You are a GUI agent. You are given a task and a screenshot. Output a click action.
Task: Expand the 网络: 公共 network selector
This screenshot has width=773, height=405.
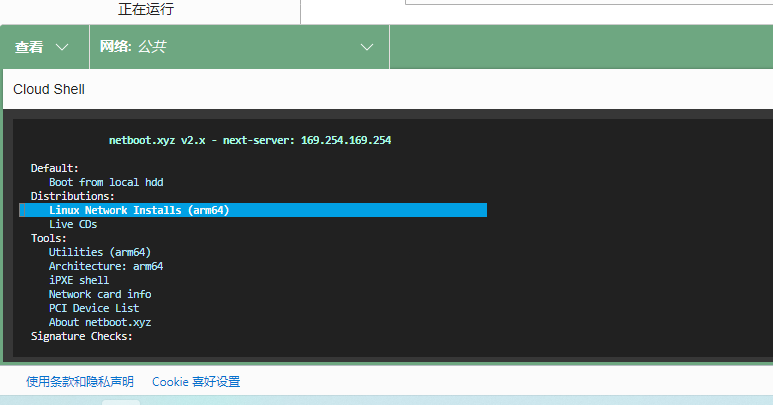pyautogui.click(x=237, y=47)
